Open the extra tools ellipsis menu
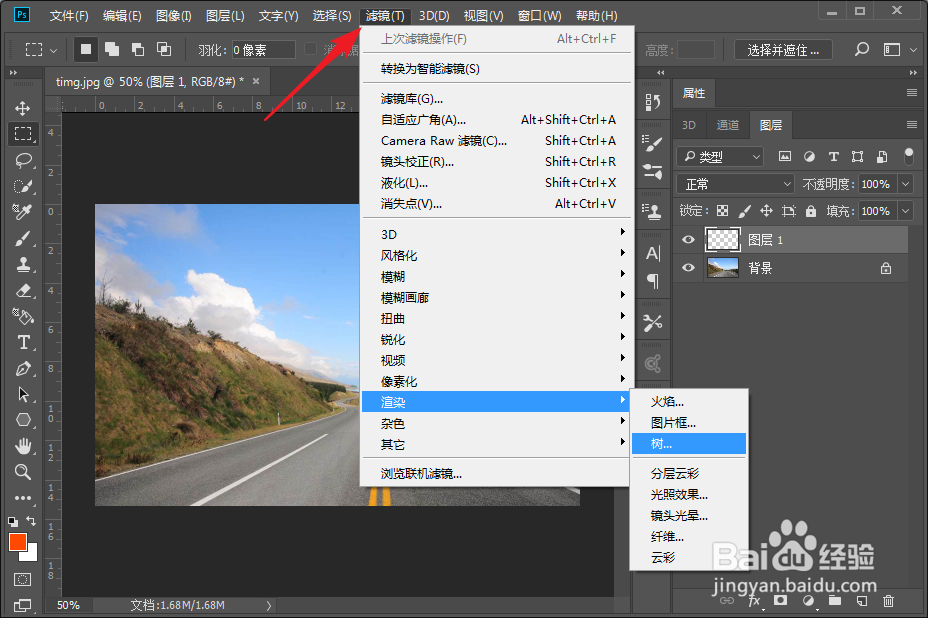This screenshot has width=928, height=618. click(22, 498)
